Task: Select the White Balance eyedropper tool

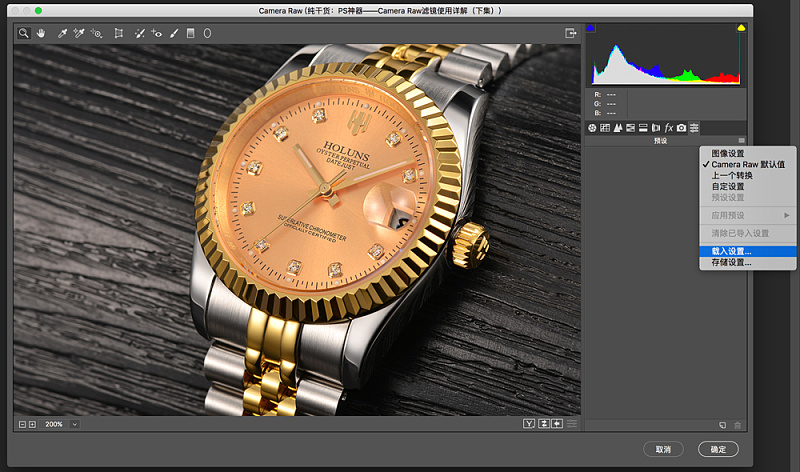Action: pos(62,33)
